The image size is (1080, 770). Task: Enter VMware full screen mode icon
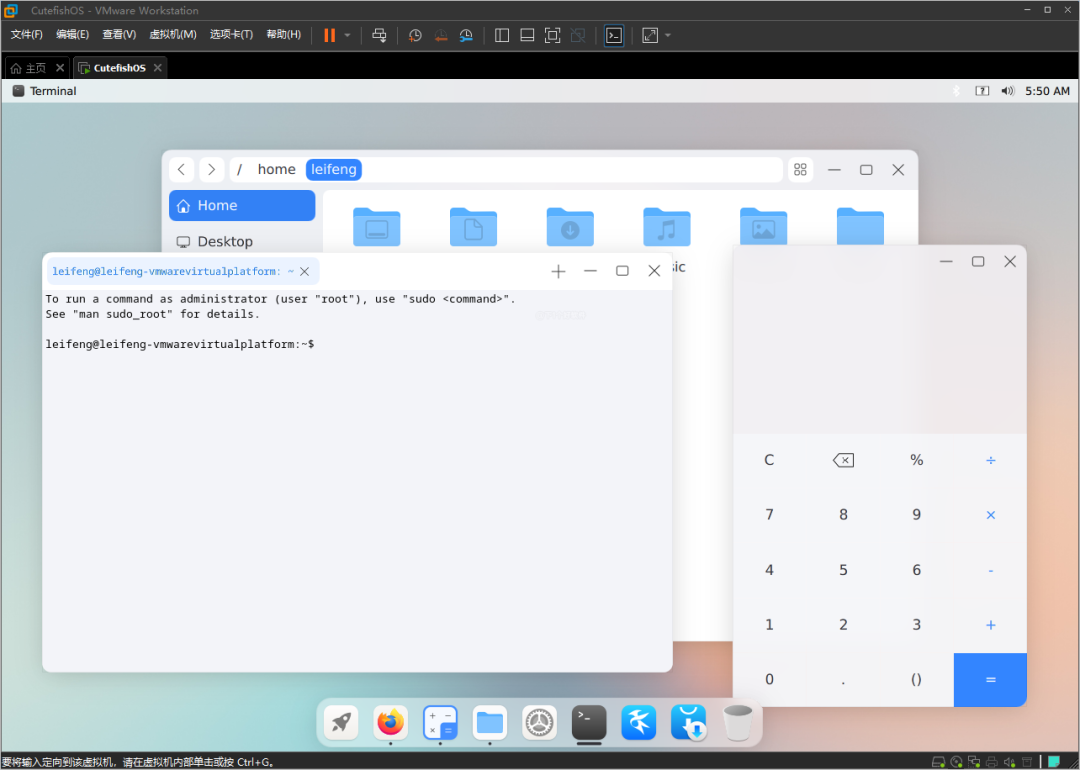tap(552, 35)
